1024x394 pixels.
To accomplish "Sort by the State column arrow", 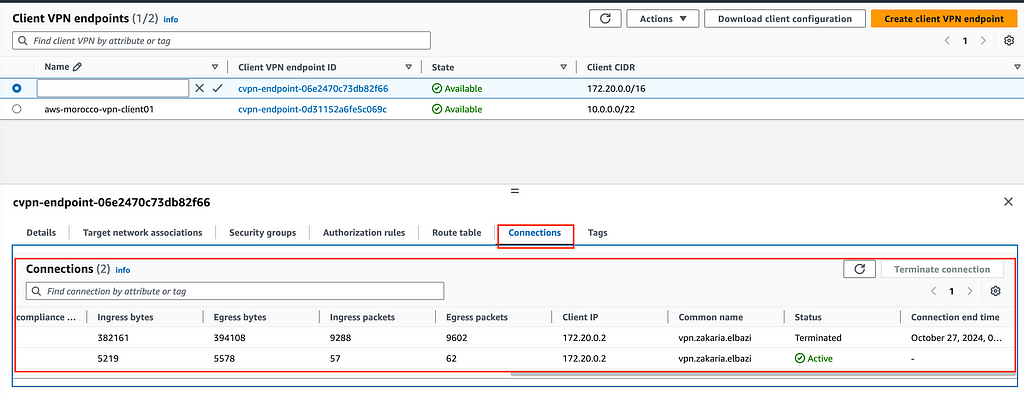I will [x=564, y=67].
